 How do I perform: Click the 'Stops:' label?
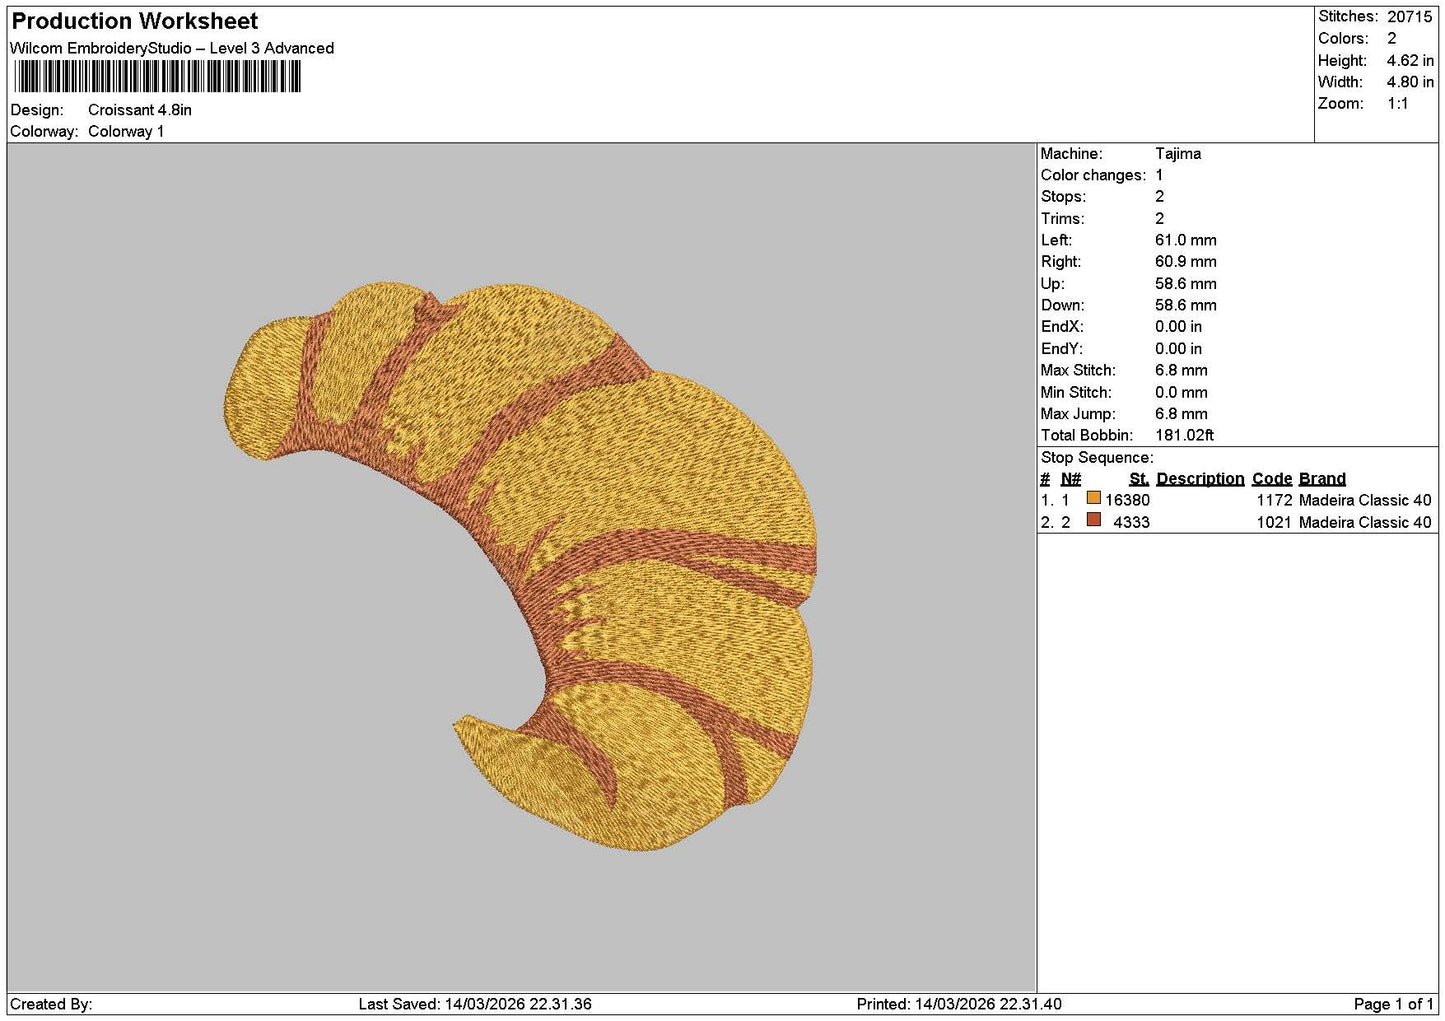click(x=1063, y=196)
